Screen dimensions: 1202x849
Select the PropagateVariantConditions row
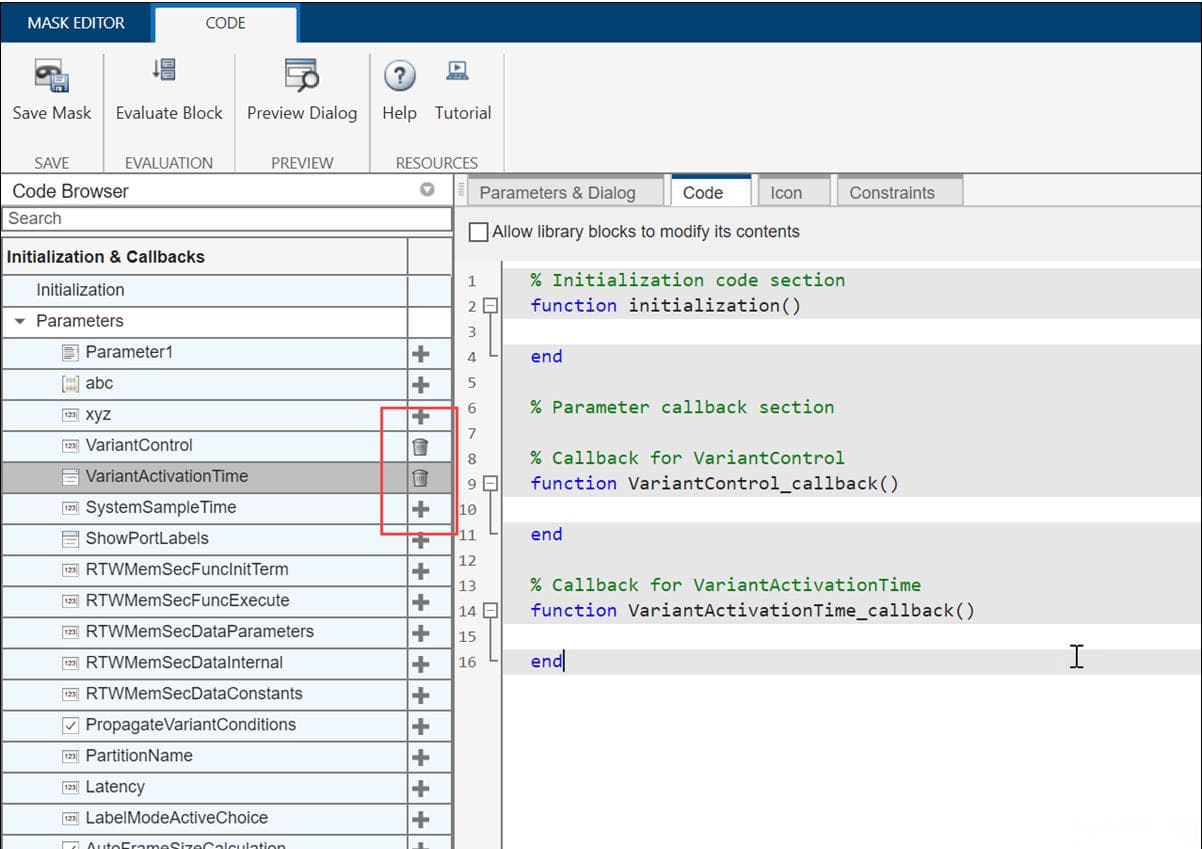tap(205, 724)
